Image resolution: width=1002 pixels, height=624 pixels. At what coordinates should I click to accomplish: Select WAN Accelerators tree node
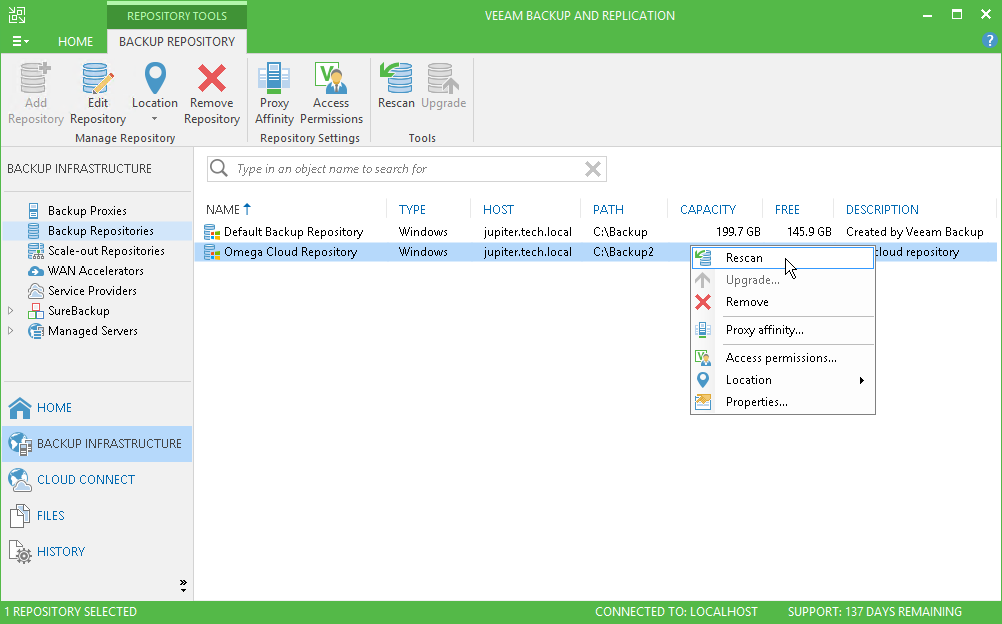pos(95,271)
